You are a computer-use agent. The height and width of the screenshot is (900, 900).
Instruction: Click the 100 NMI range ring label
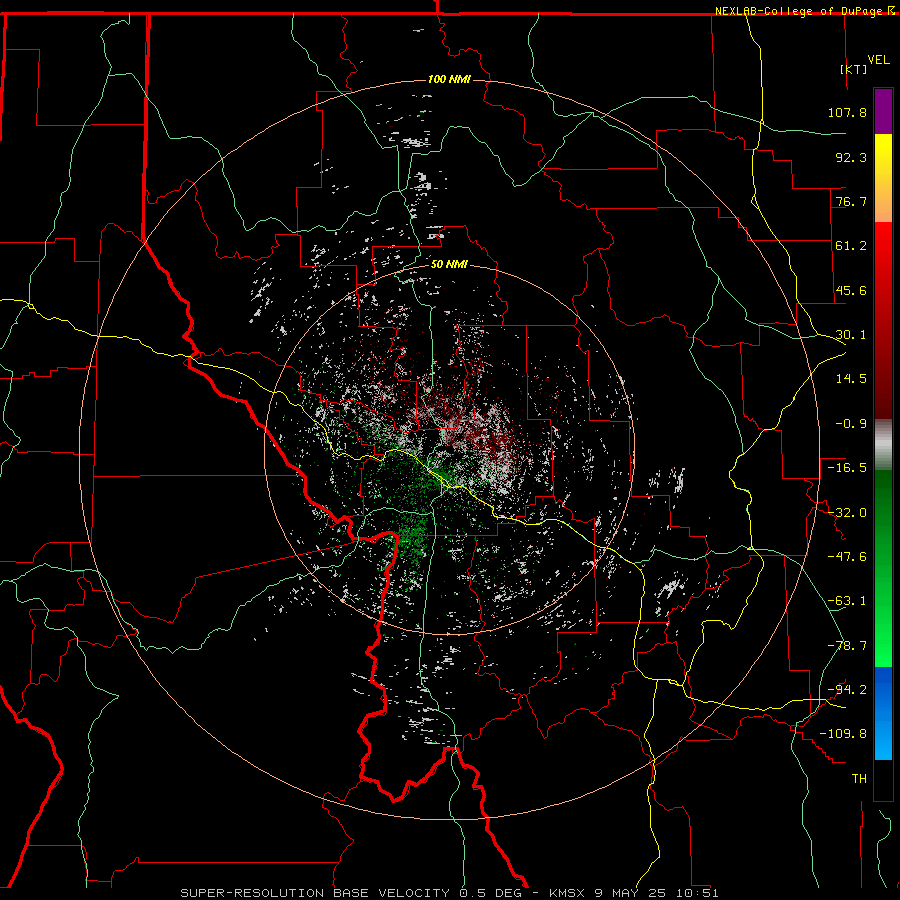pyautogui.click(x=449, y=79)
